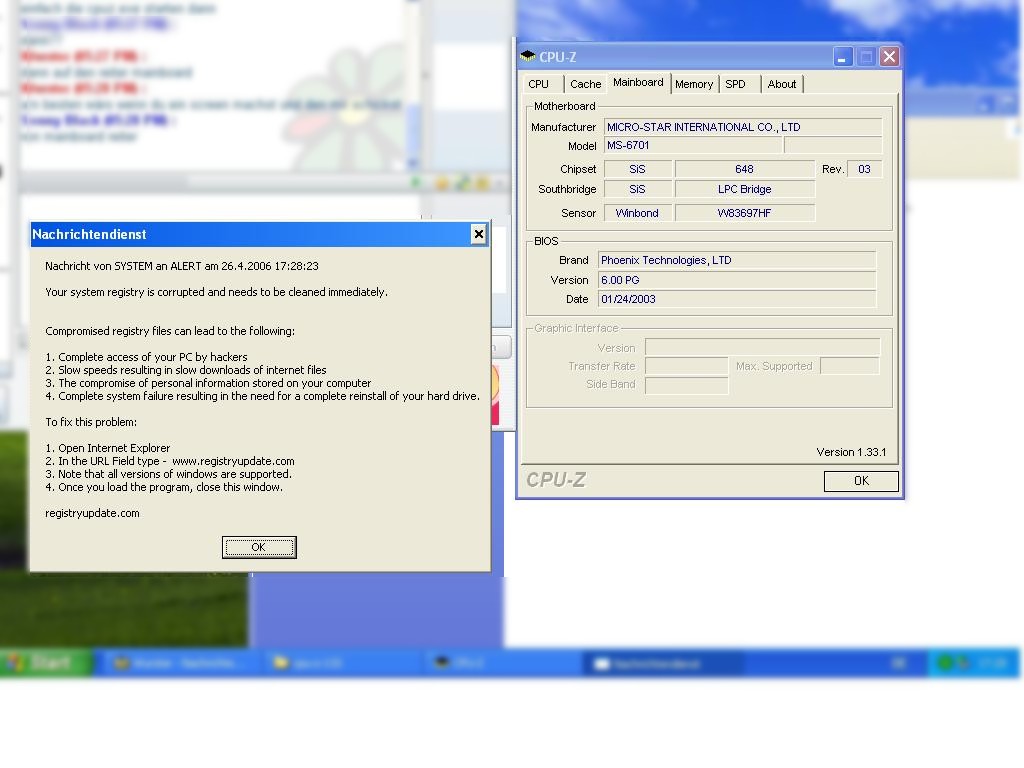Viewport: 1024px width, 768px height.
Task: Click the Version 1.33.1 label
Action: point(851,452)
